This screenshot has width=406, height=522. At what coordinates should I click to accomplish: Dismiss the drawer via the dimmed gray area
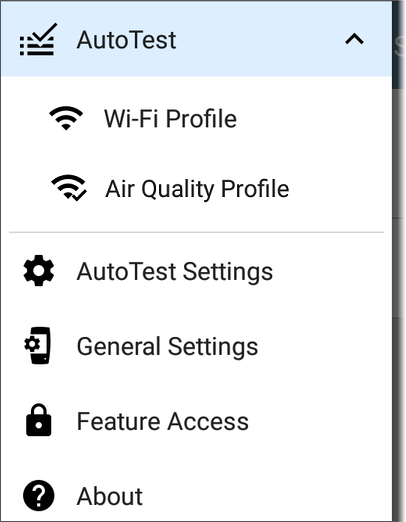[x=399, y=300]
